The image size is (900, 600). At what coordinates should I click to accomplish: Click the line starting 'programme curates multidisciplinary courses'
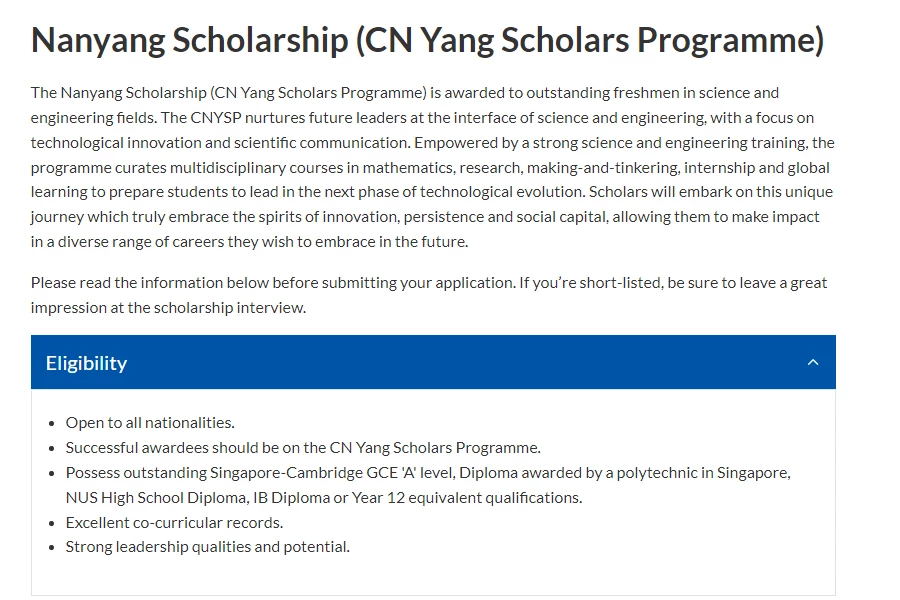point(430,168)
